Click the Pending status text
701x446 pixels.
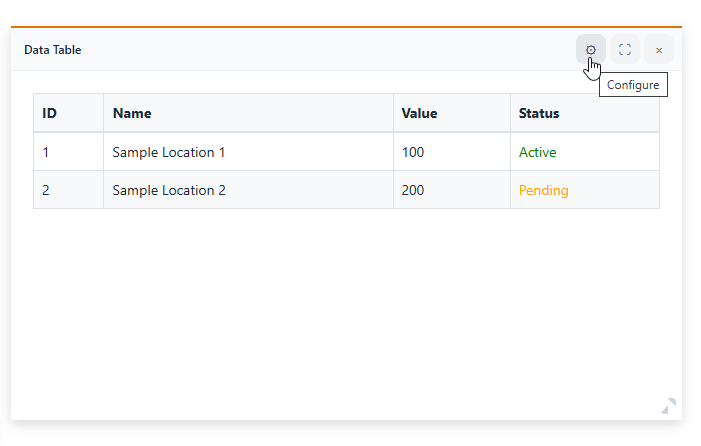coord(543,190)
